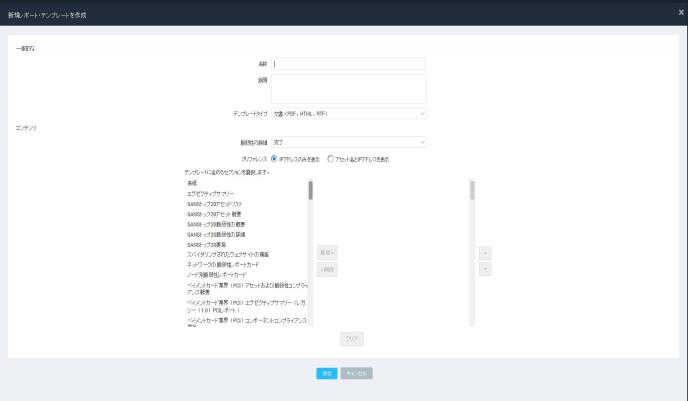The height and width of the screenshot is (401, 688).
Task: Click the キャンセル button
Action: click(x=358, y=373)
